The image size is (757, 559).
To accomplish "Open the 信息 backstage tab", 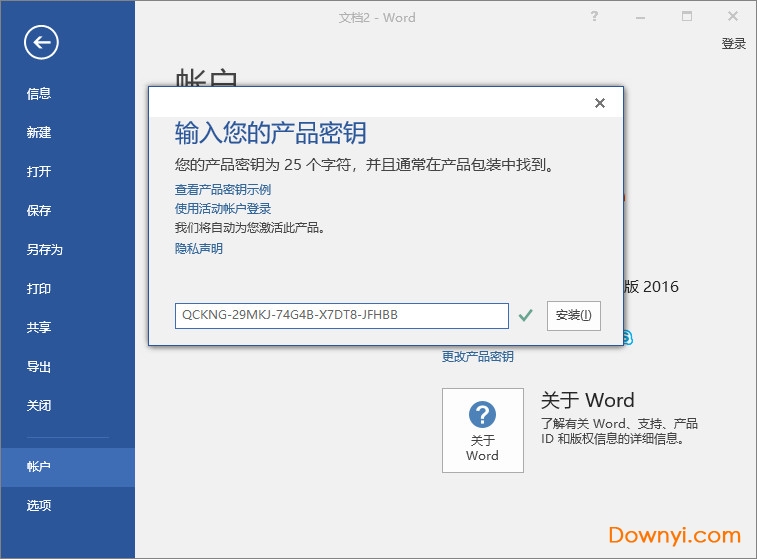I will (39, 94).
